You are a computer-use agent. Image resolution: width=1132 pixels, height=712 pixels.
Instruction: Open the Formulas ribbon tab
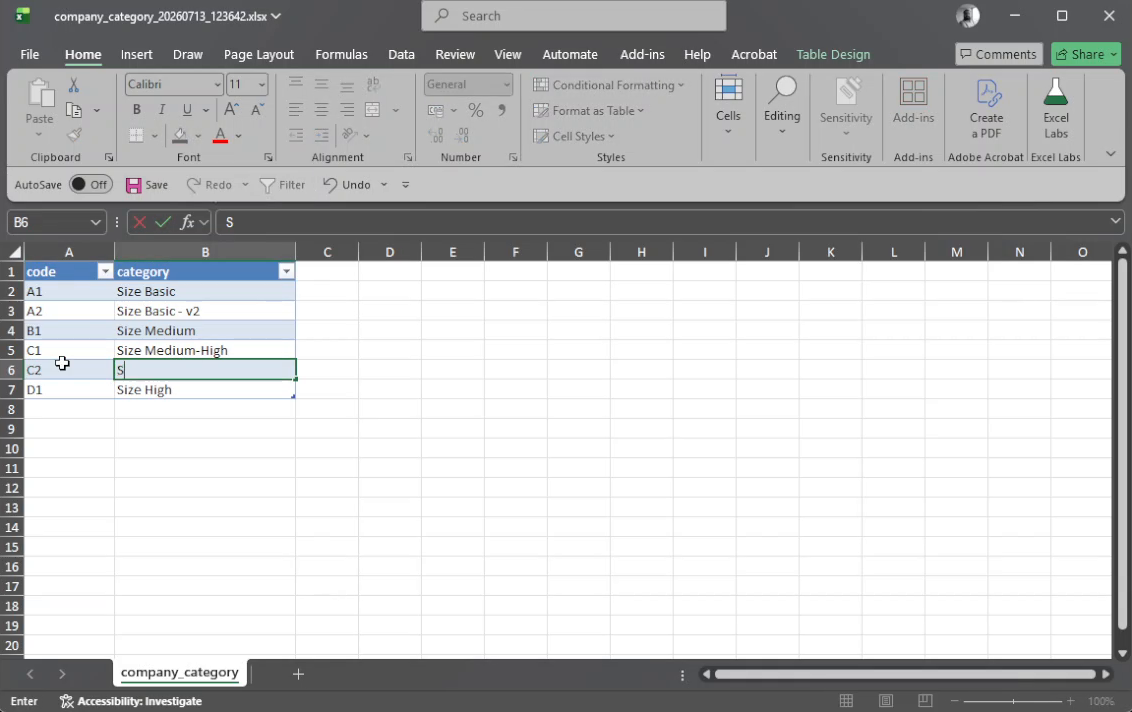pos(341,54)
